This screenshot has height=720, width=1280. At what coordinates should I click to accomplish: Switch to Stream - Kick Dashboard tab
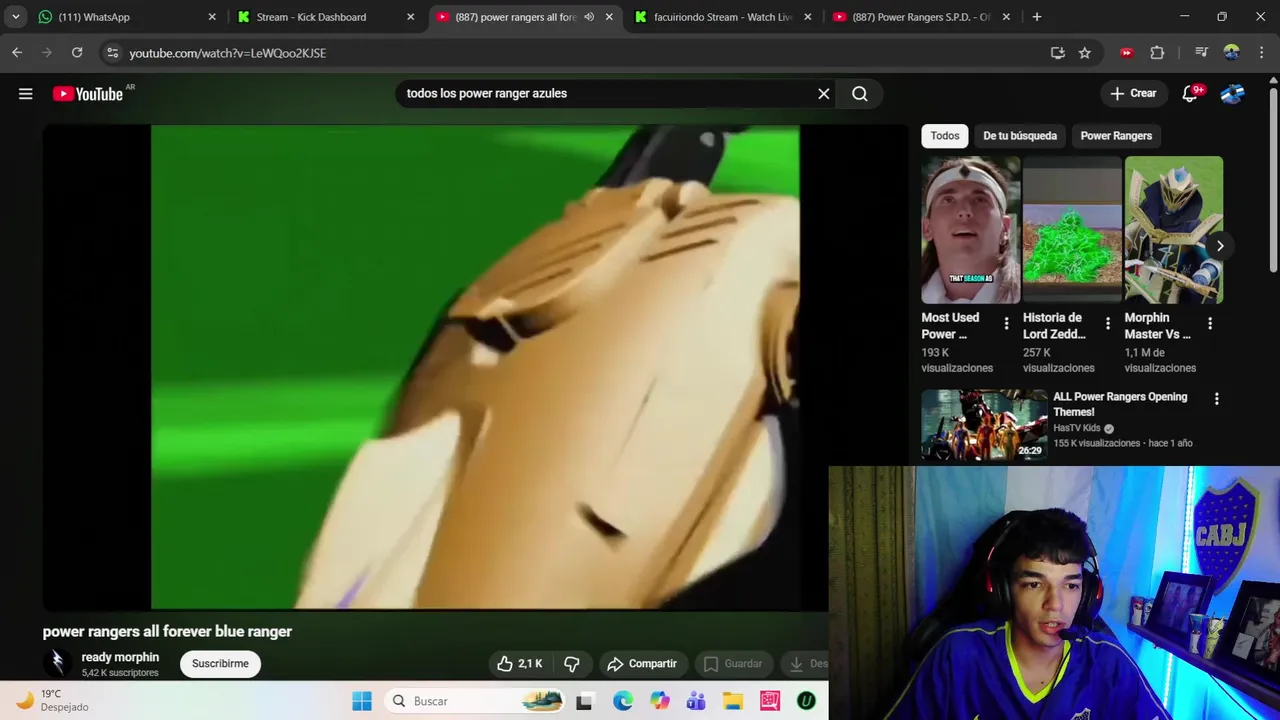323,17
